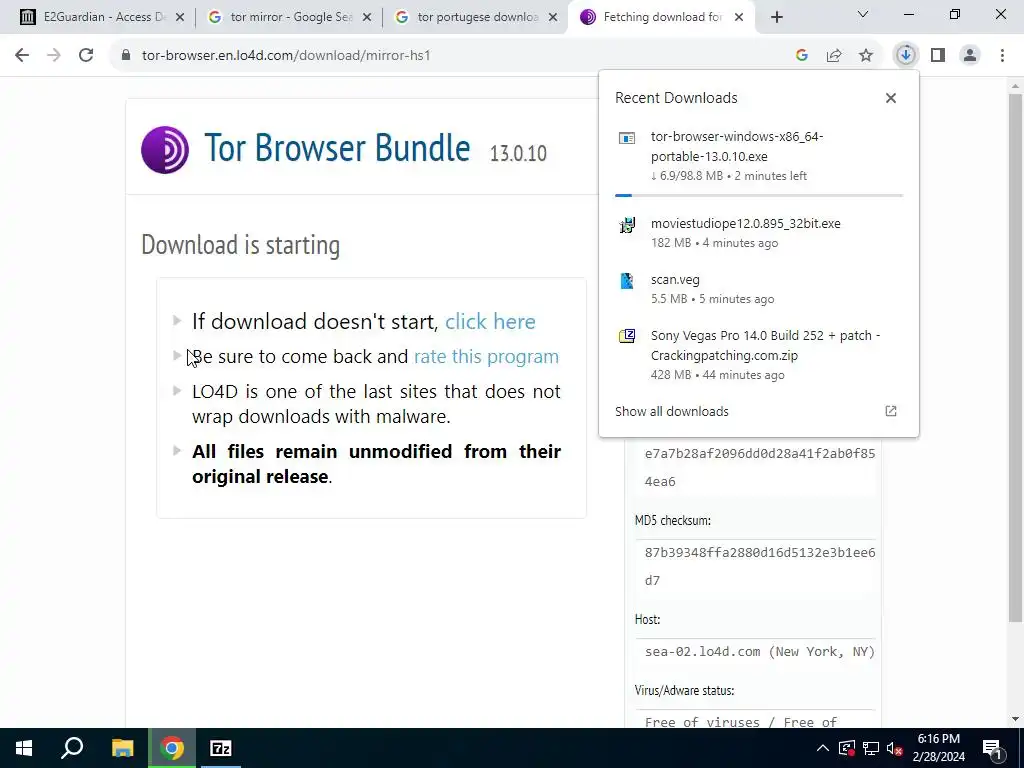Image resolution: width=1024 pixels, height=768 pixels.
Task: Open a new browser tab
Action: [x=776, y=17]
